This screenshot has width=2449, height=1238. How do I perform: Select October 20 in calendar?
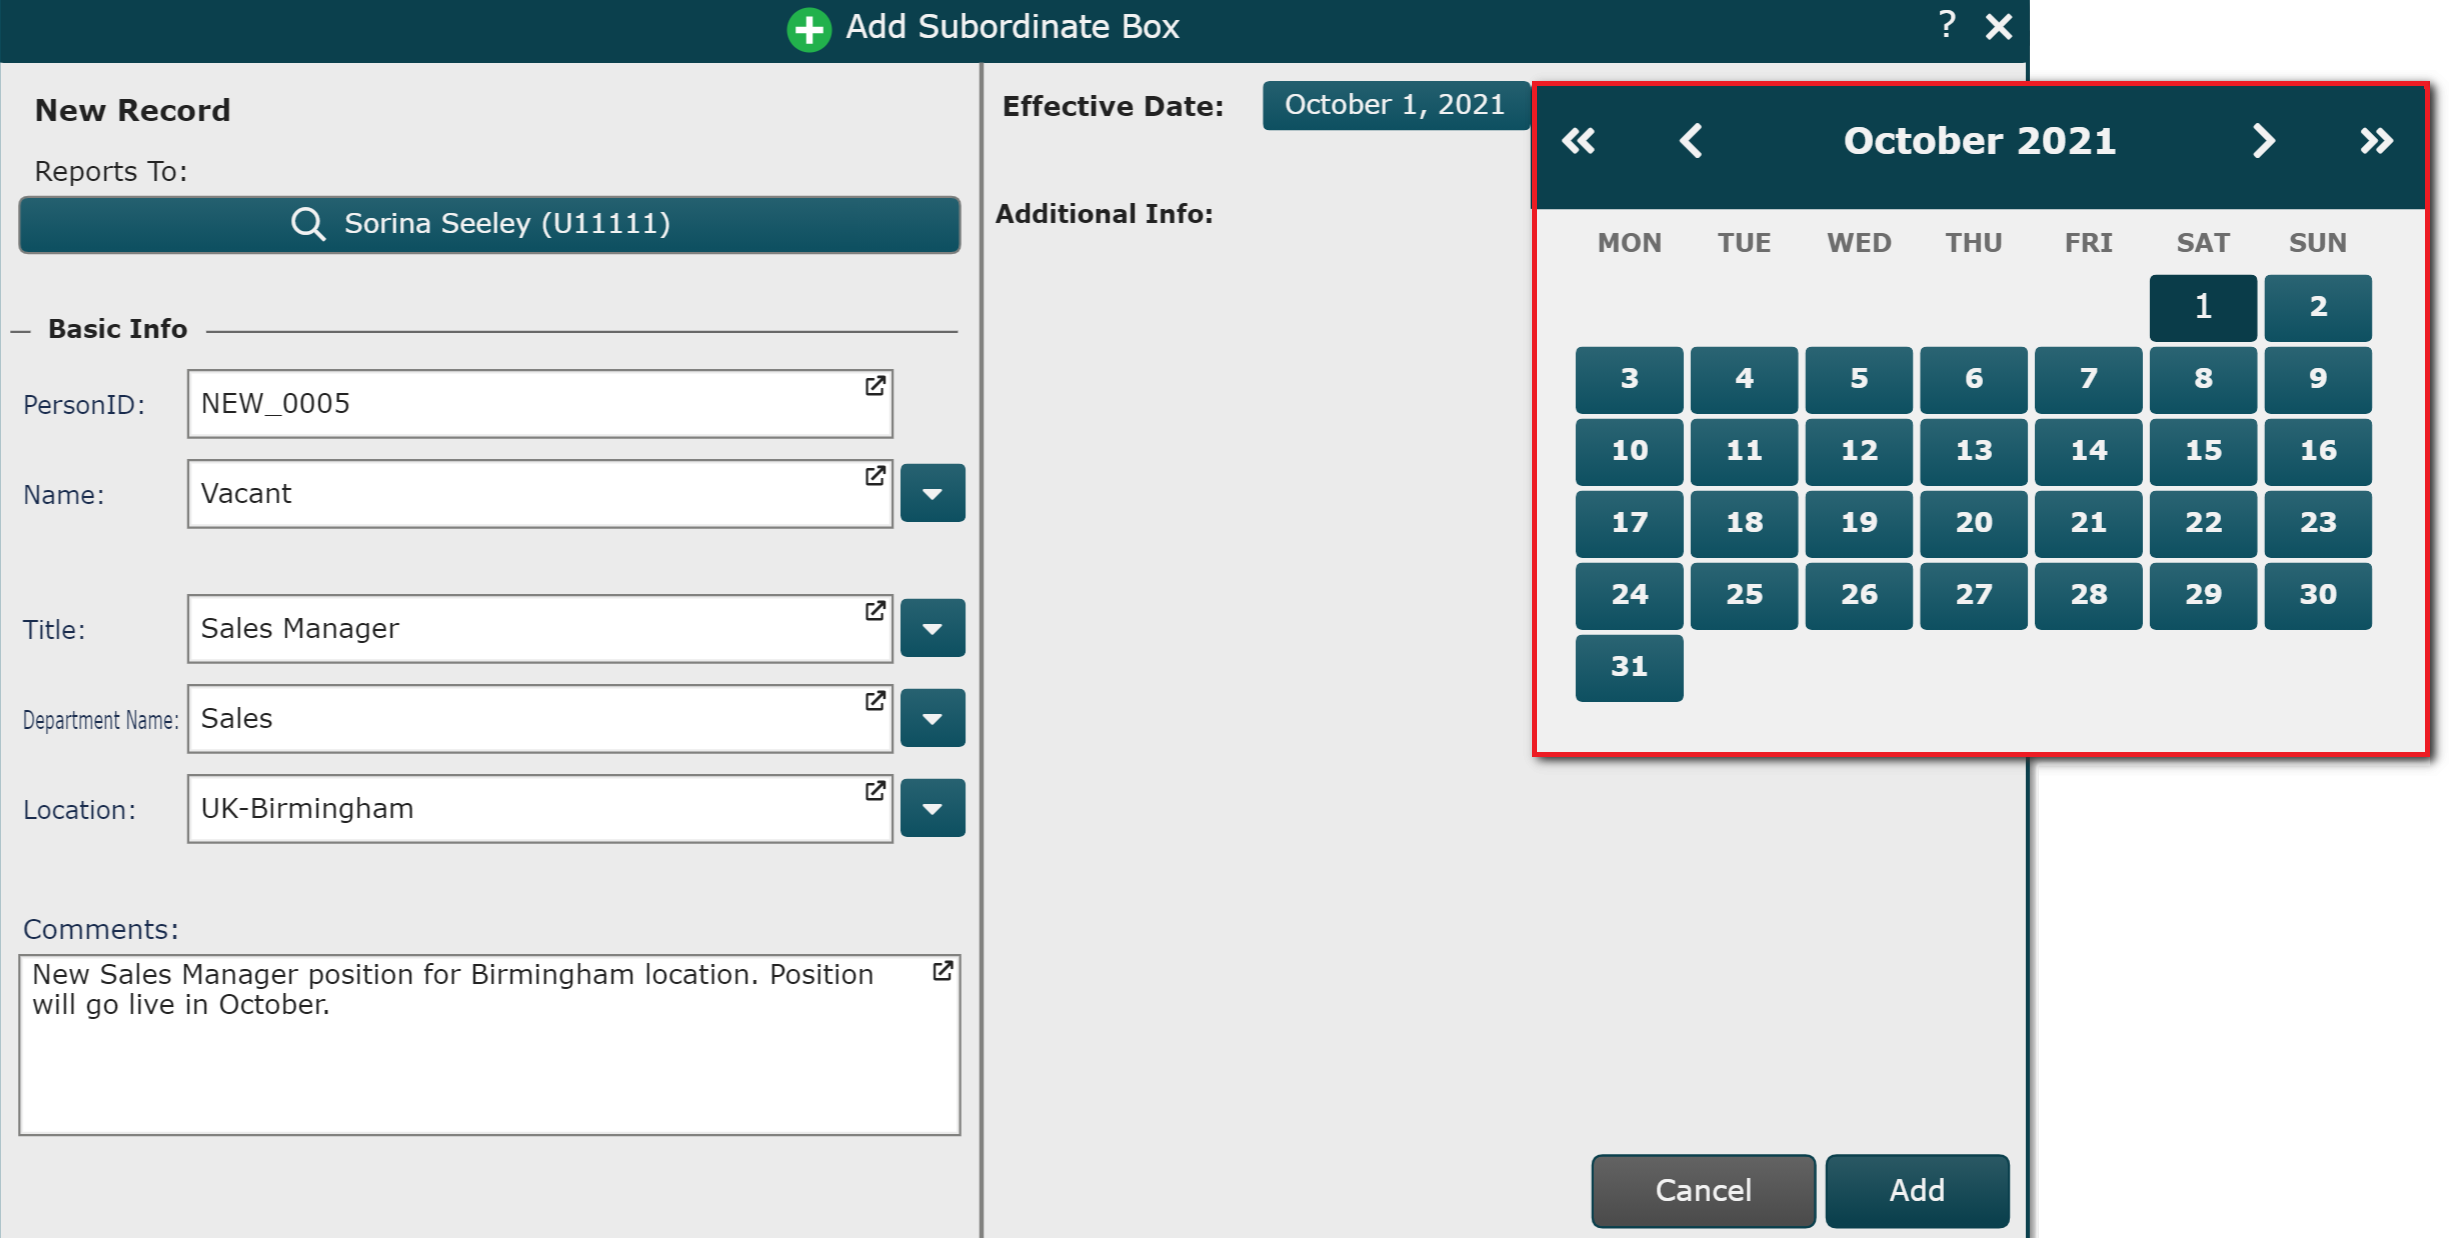coord(1974,523)
